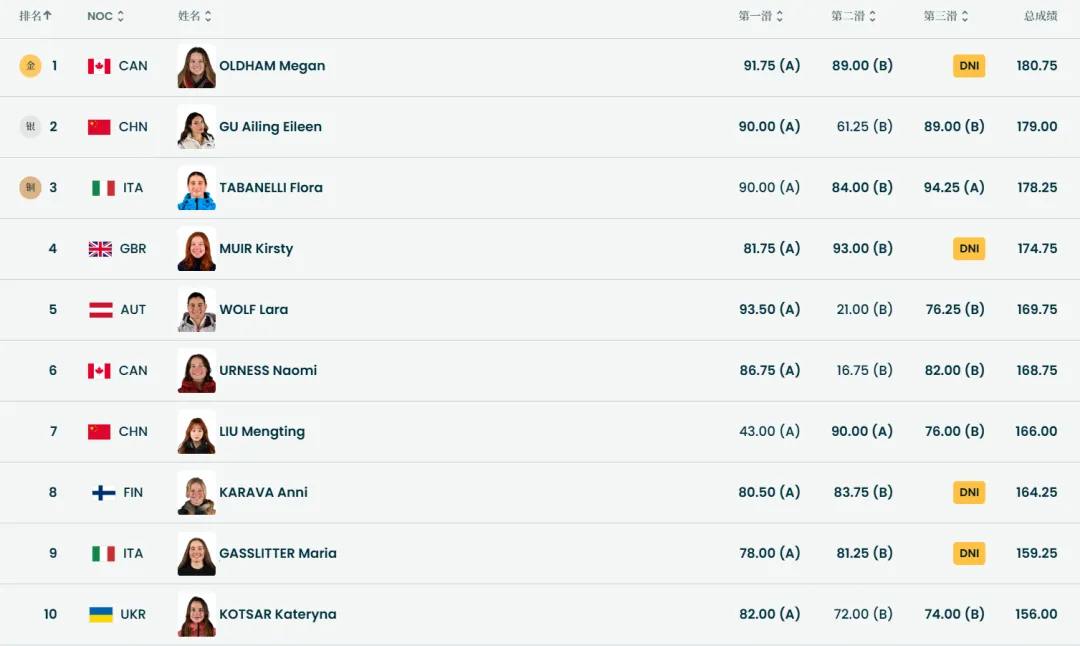Click the gold medal icon for rank 1
Image resolution: width=1080 pixels, height=646 pixels.
click(x=31, y=66)
